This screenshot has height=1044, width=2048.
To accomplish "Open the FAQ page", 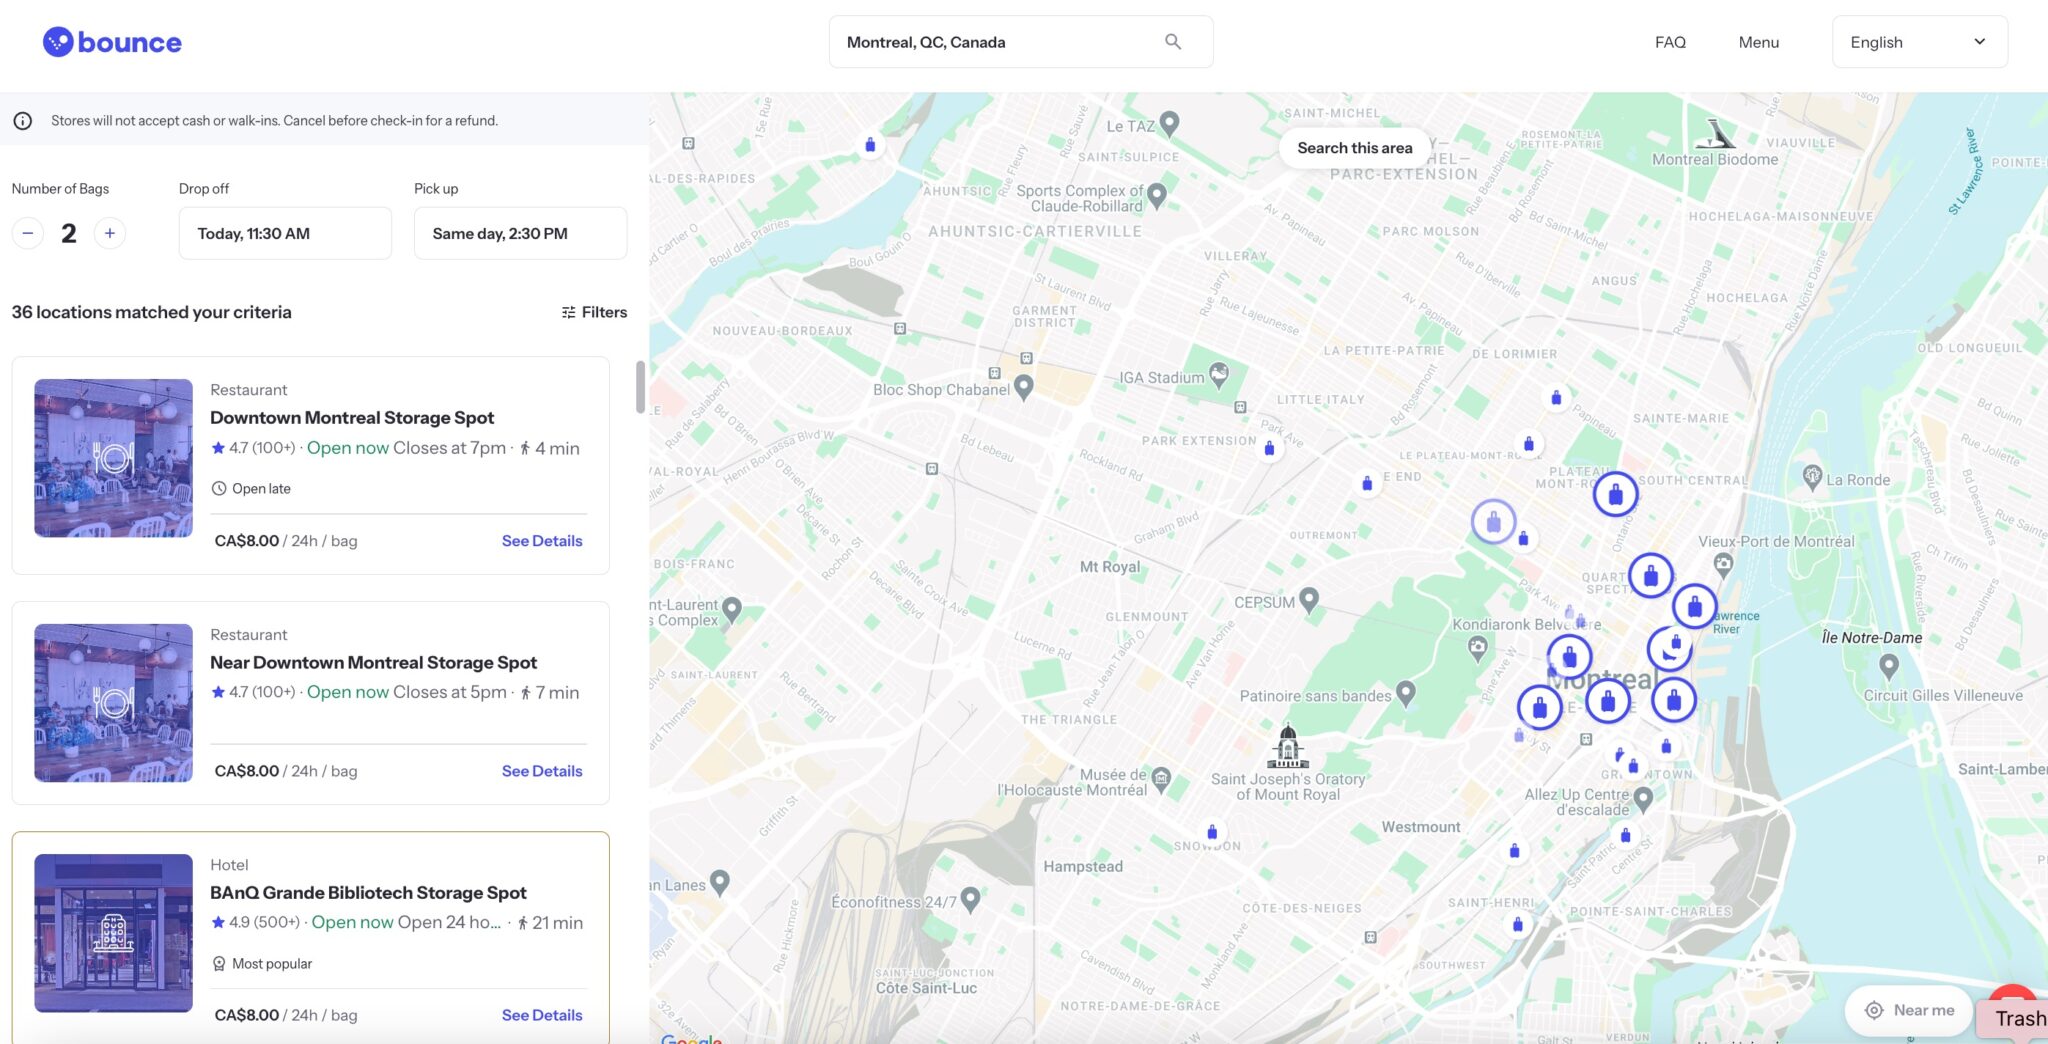I will click(x=1670, y=42).
